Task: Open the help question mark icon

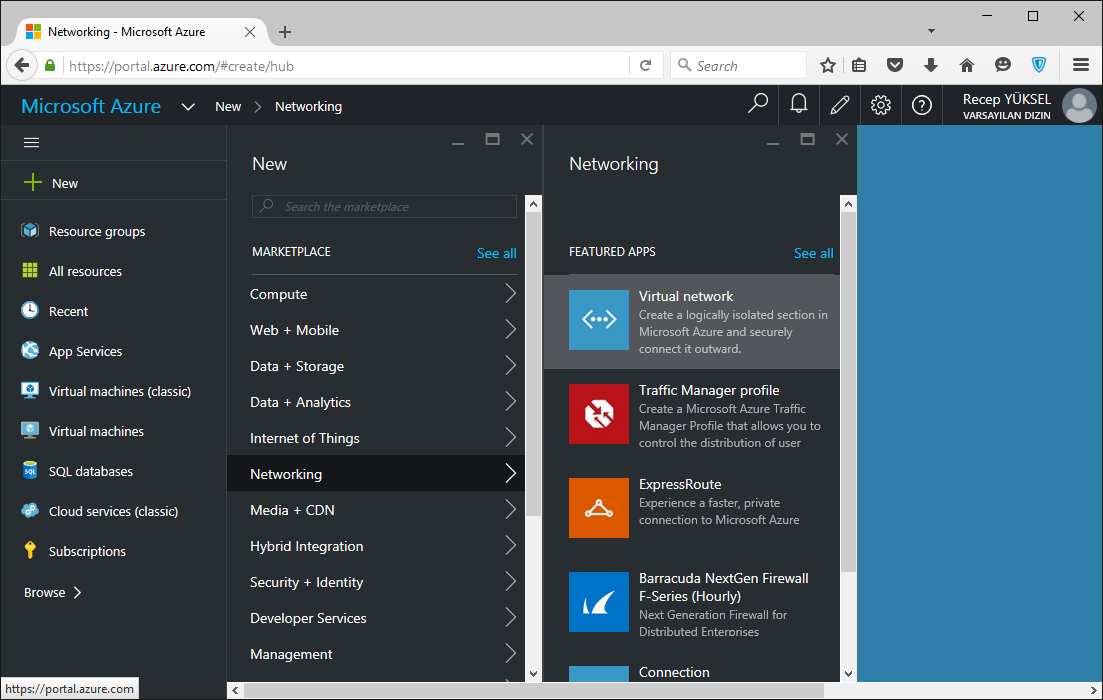Action: tap(922, 105)
